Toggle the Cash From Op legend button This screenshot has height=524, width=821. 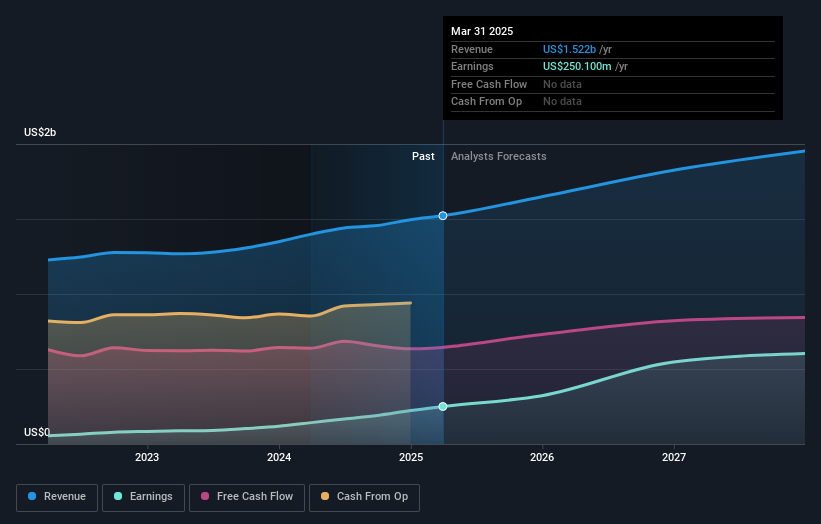pyautogui.click(x=364, y=497)
